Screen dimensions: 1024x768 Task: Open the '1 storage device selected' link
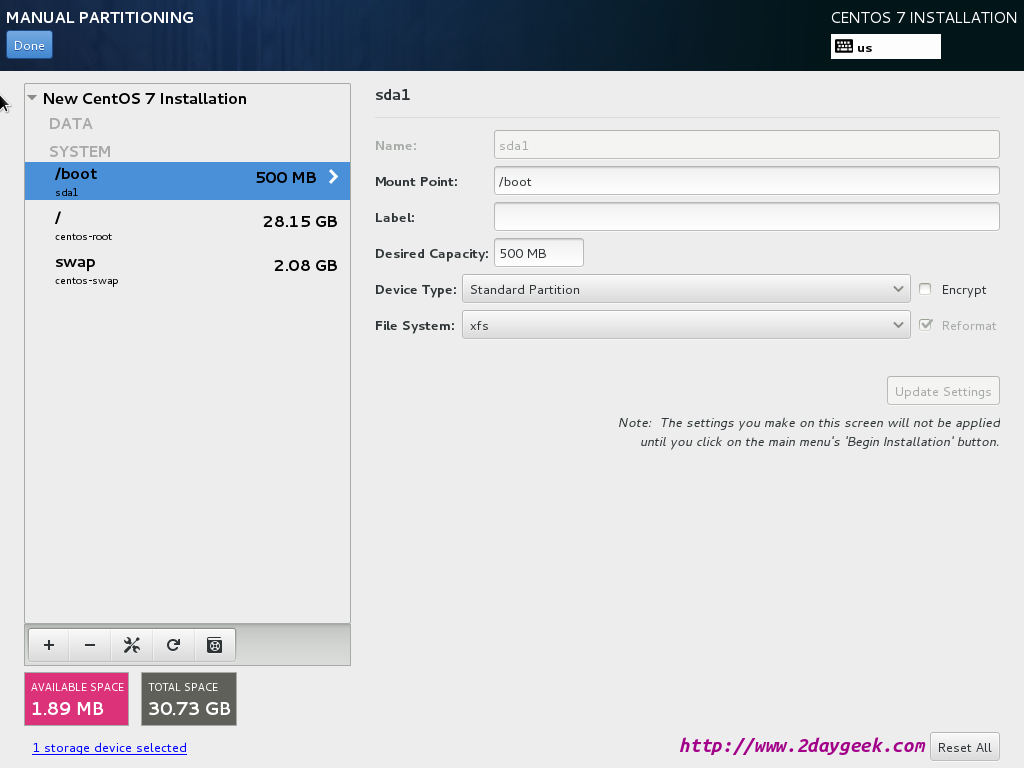tap(110, 748)
